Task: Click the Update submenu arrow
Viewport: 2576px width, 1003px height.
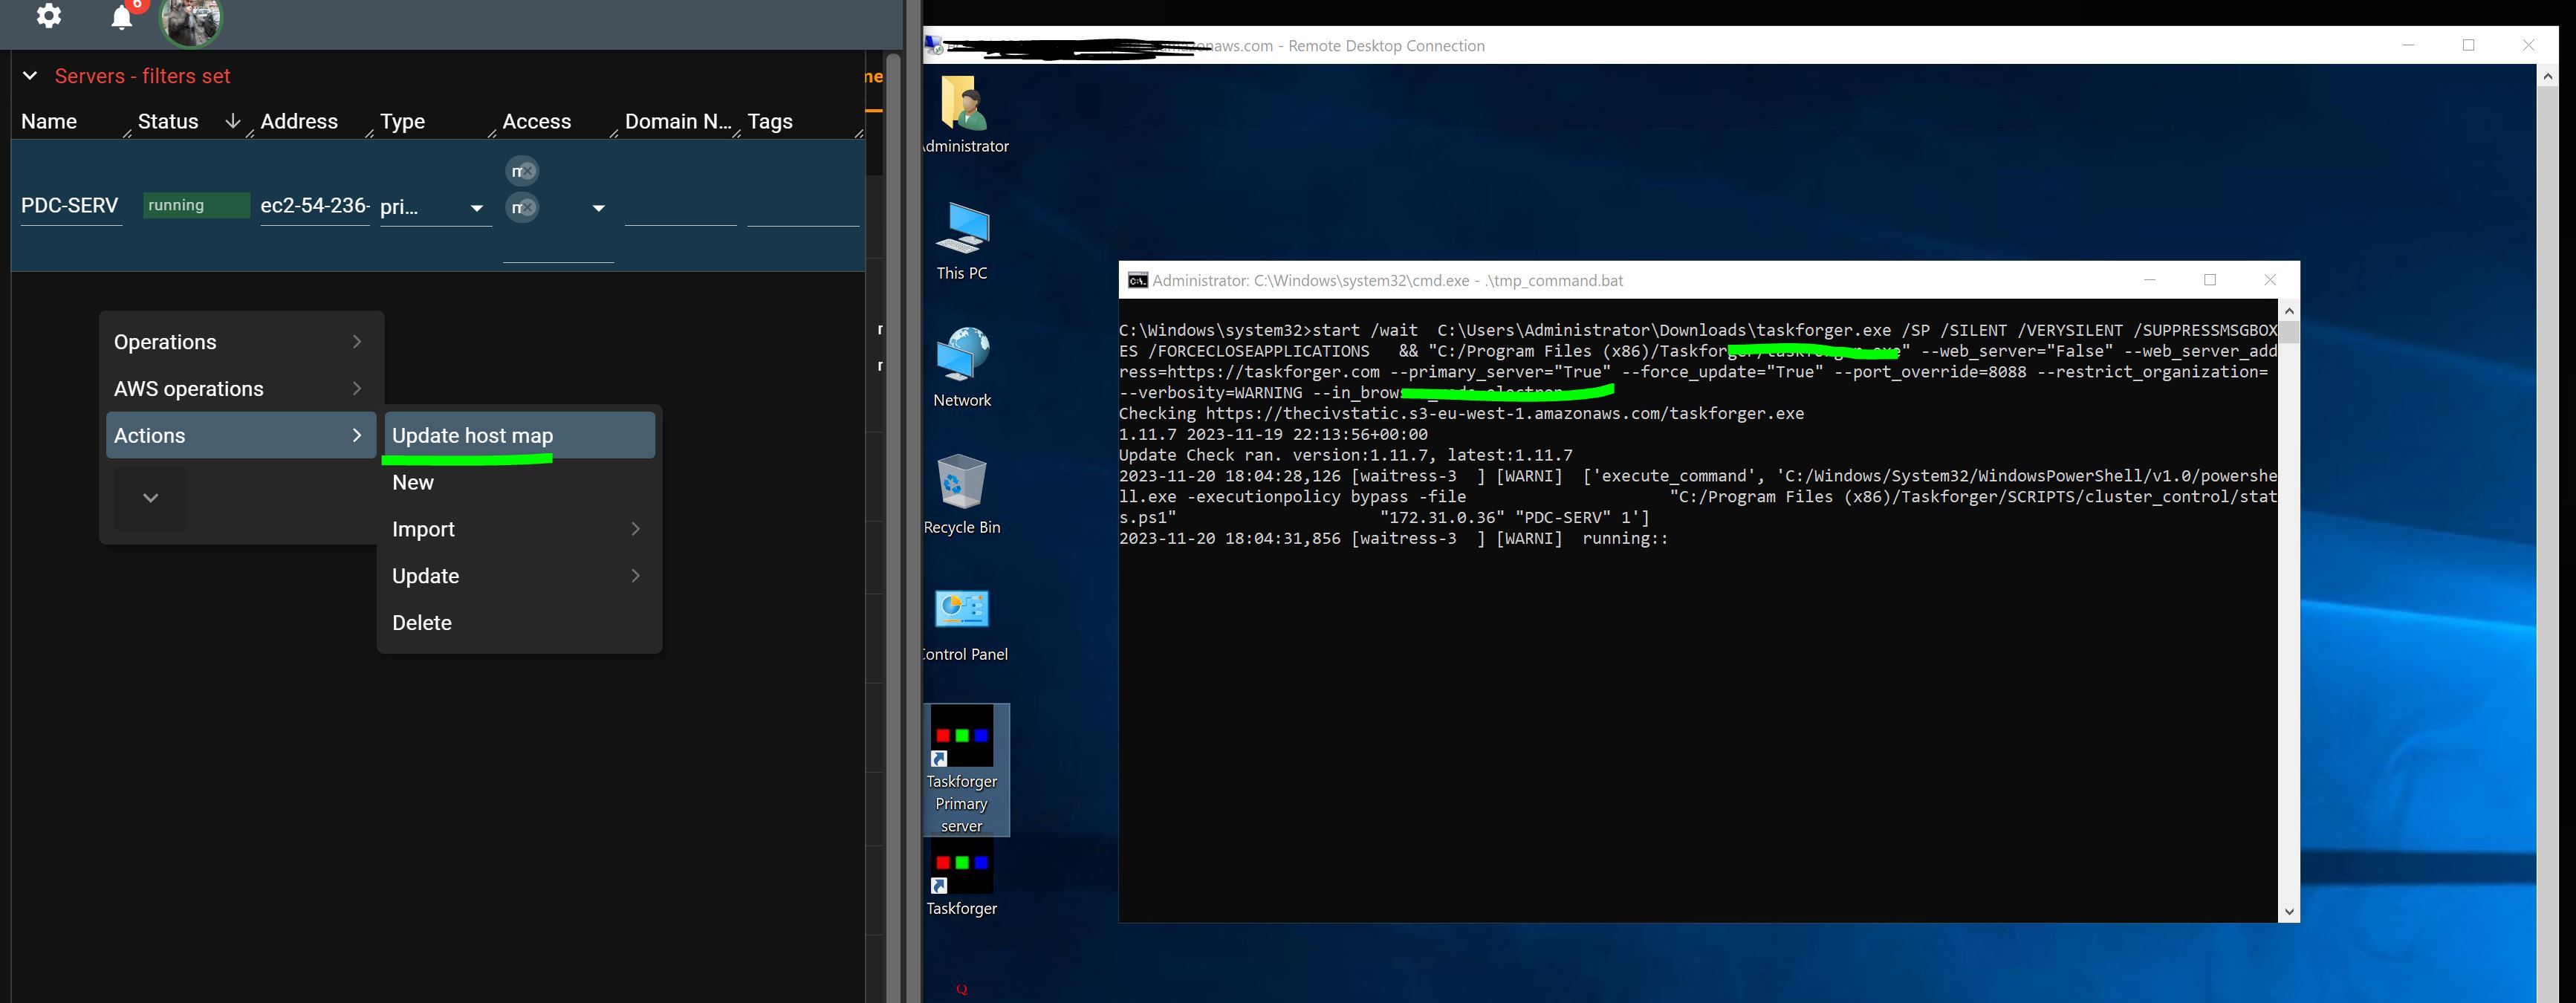Action: 635,576
